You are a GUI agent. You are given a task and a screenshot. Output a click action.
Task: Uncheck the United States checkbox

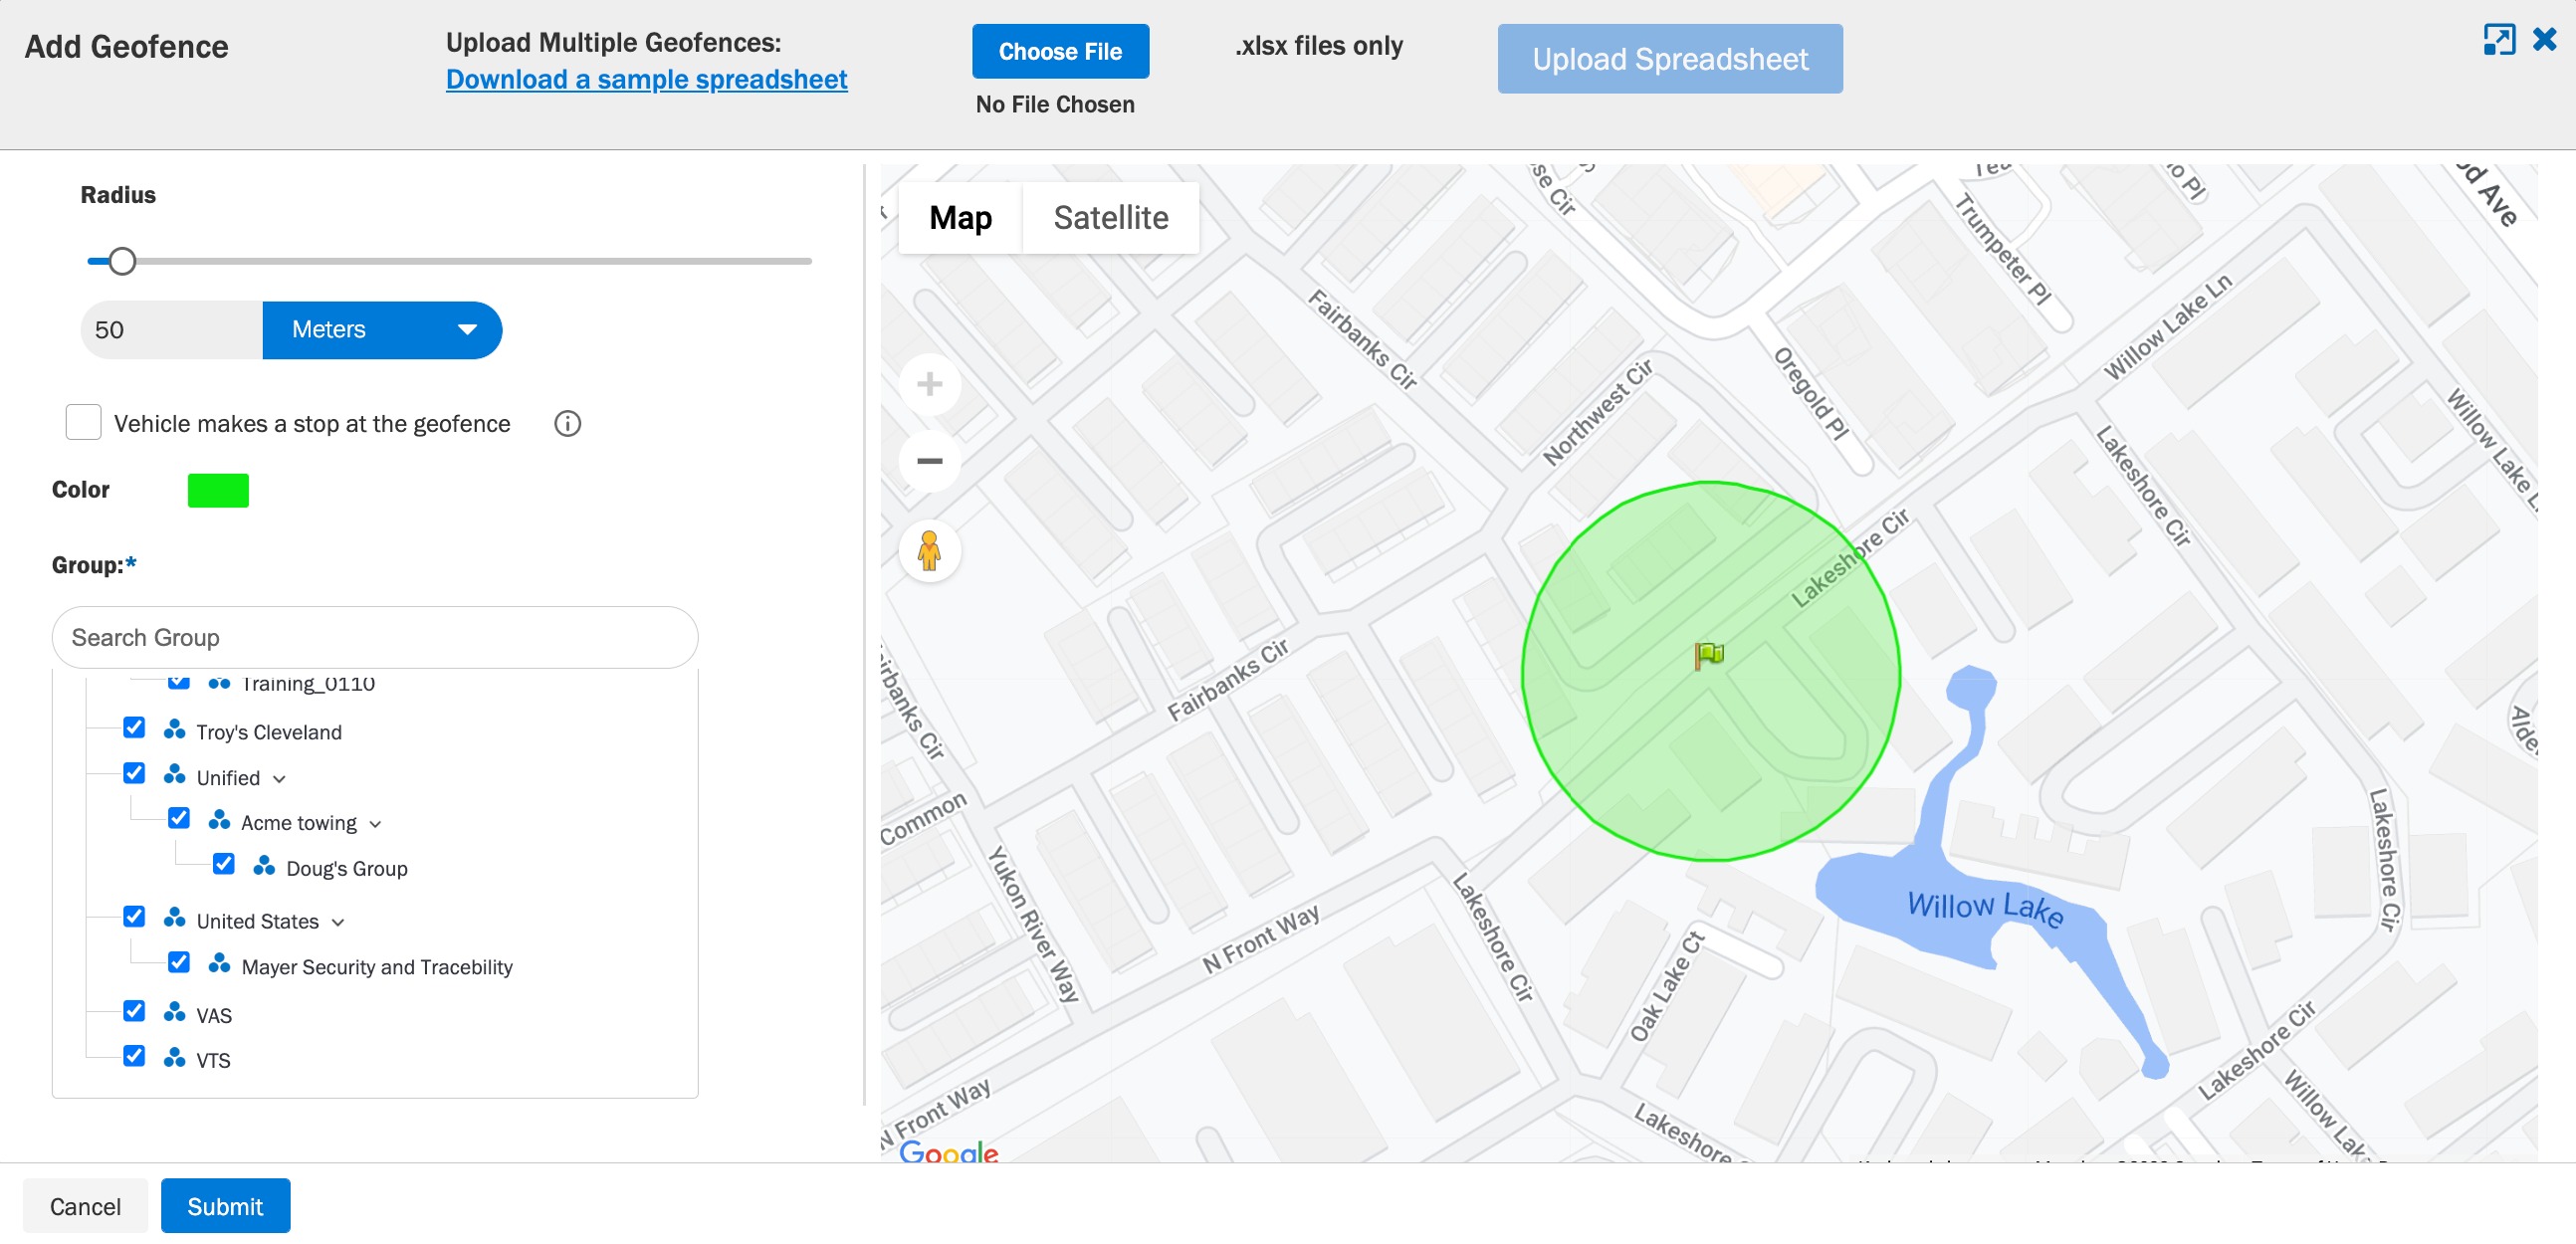point(134,918)
